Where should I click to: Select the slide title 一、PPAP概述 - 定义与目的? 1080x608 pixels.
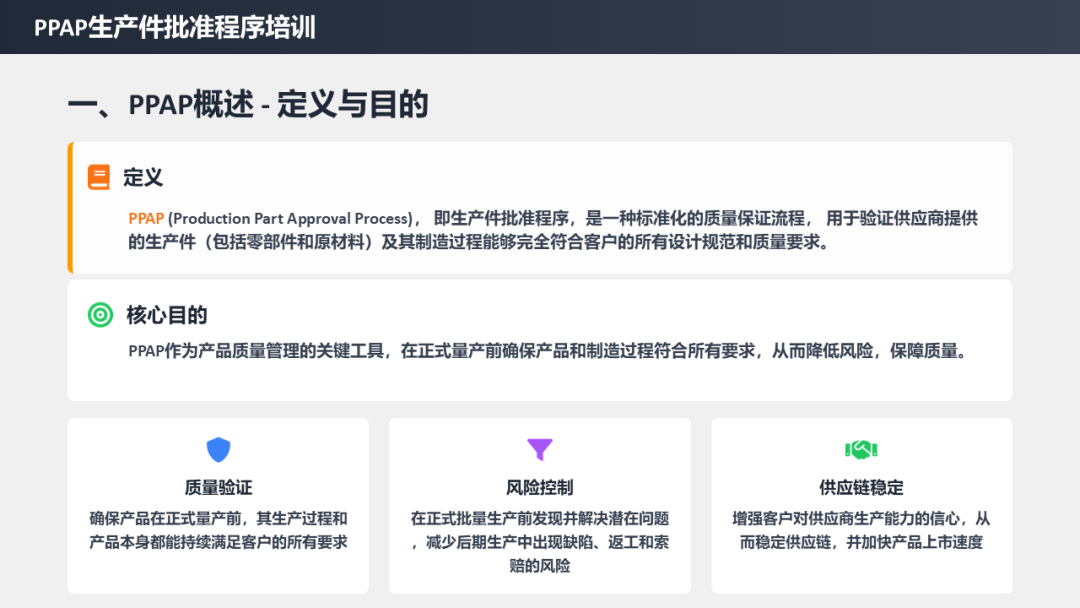tap(248, 104)
